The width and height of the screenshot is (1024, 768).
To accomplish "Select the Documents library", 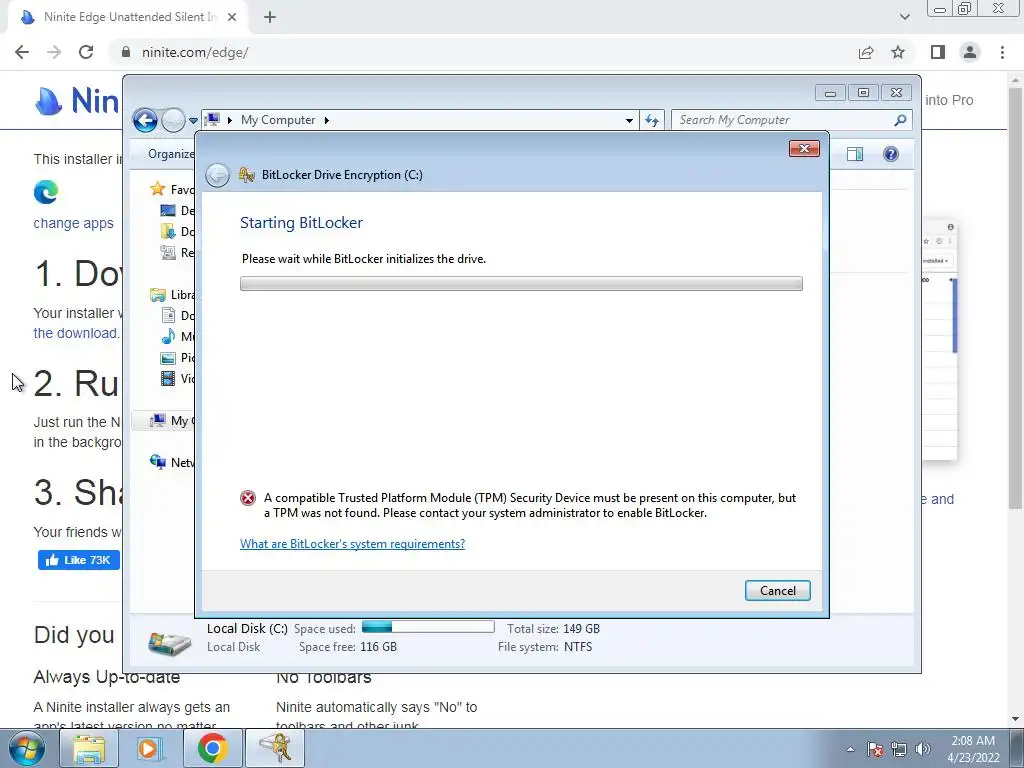I will click(x=177, y=315).
